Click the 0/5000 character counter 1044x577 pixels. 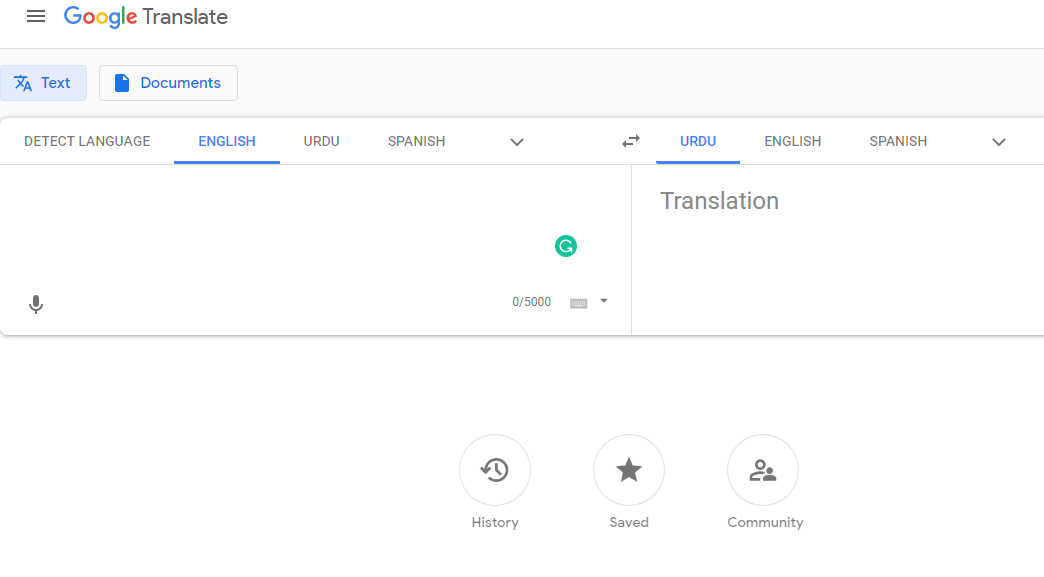[x=531, y=301]
